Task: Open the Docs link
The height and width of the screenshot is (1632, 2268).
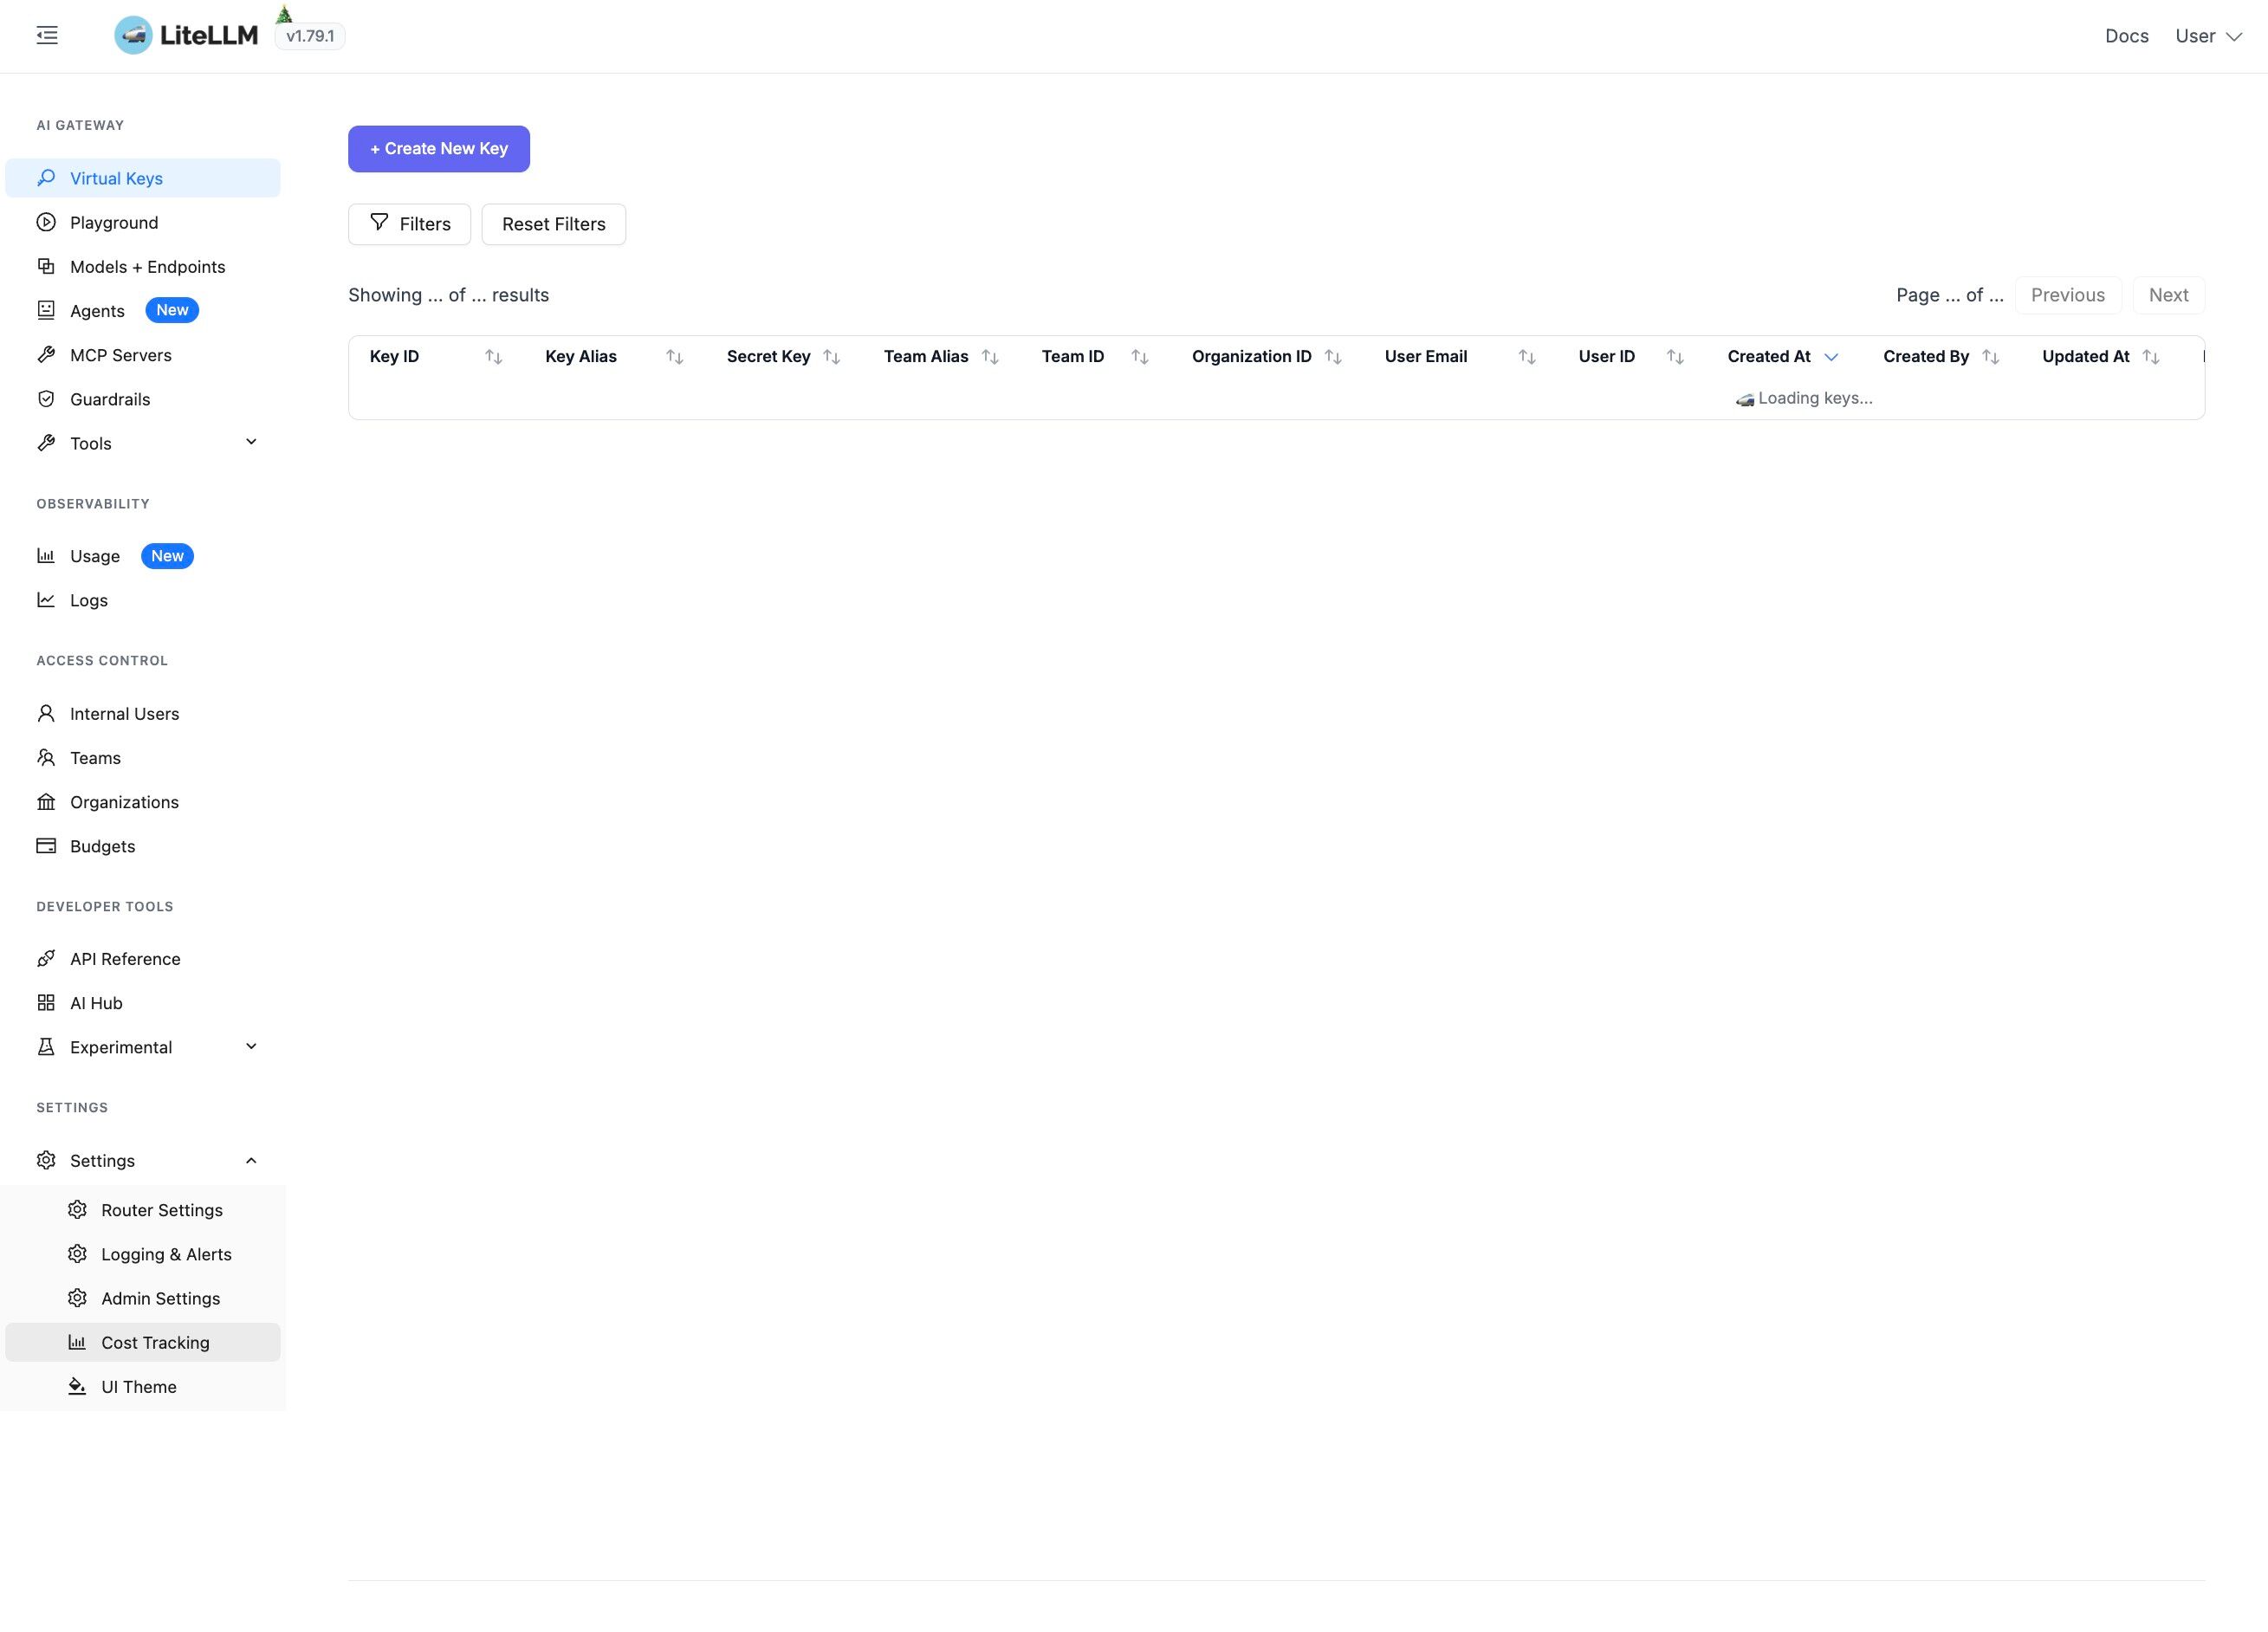Action: 2127,35
